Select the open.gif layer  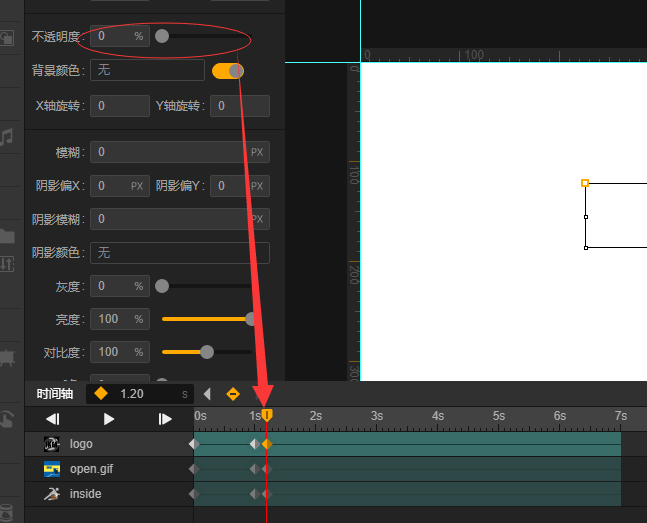point(109,469)
